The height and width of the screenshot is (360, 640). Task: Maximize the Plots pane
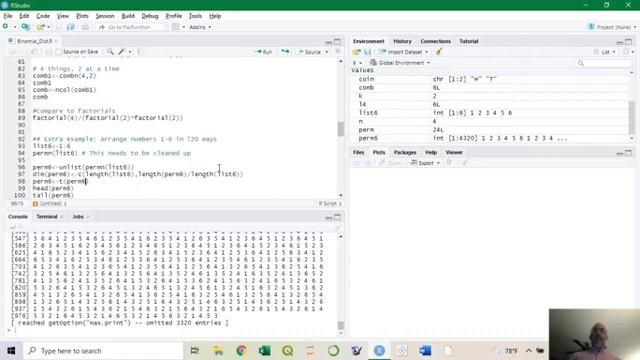click(x=628, y=153)
